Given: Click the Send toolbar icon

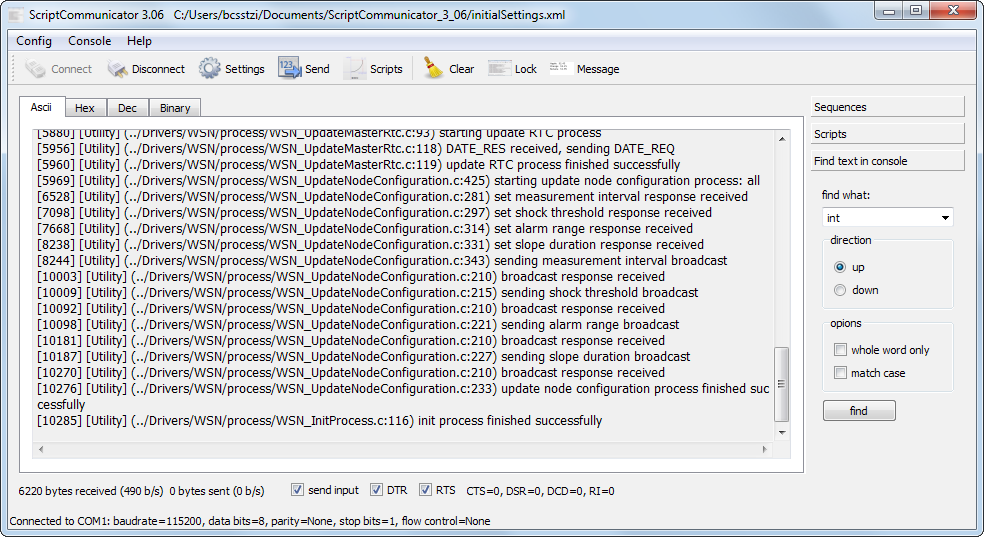Looking at the screenshot, I should pyautogui.click(x=290, y=69).
